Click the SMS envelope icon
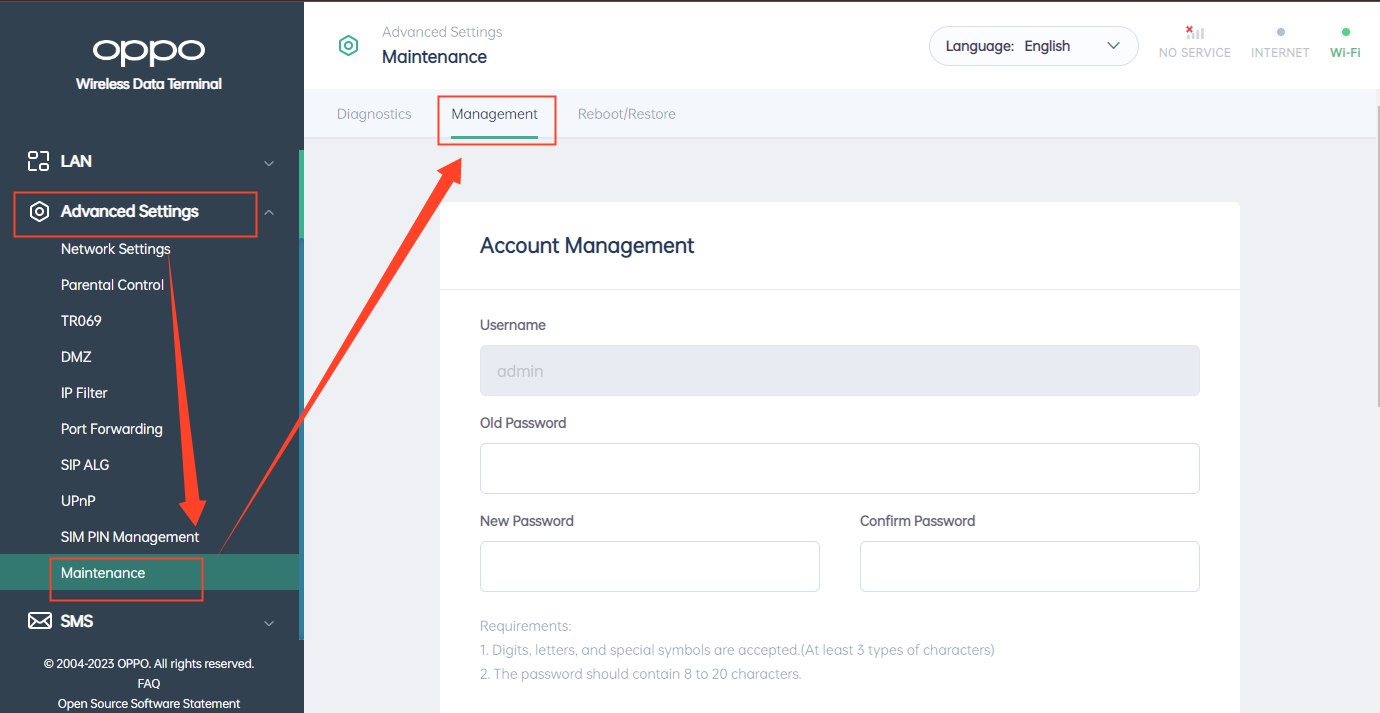Screen dimensions: 1380x713 click(x=39, y=621)
